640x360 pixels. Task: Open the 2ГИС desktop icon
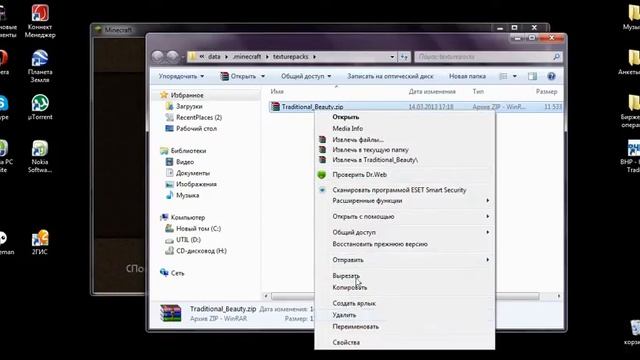pyautogui.click(x=40, y=242)
